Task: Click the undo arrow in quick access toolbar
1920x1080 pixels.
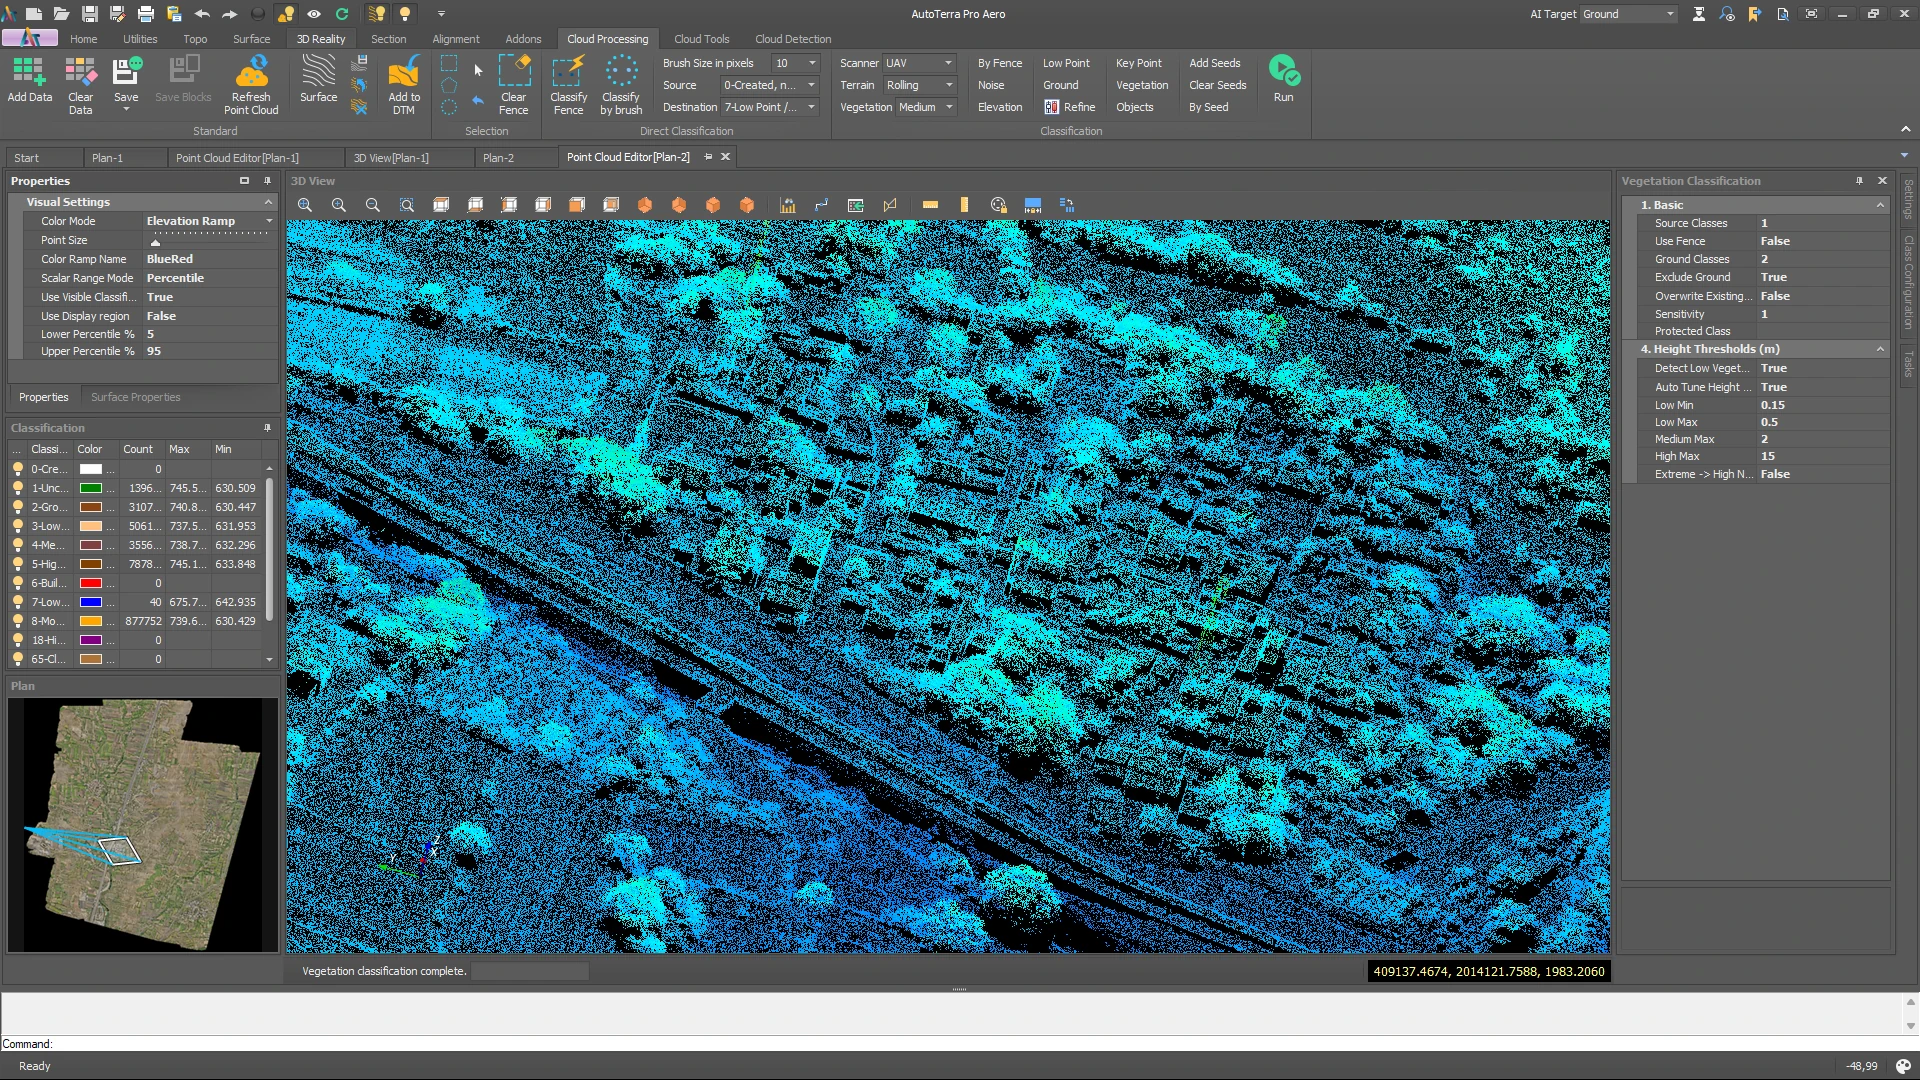Action: (202, 14)
